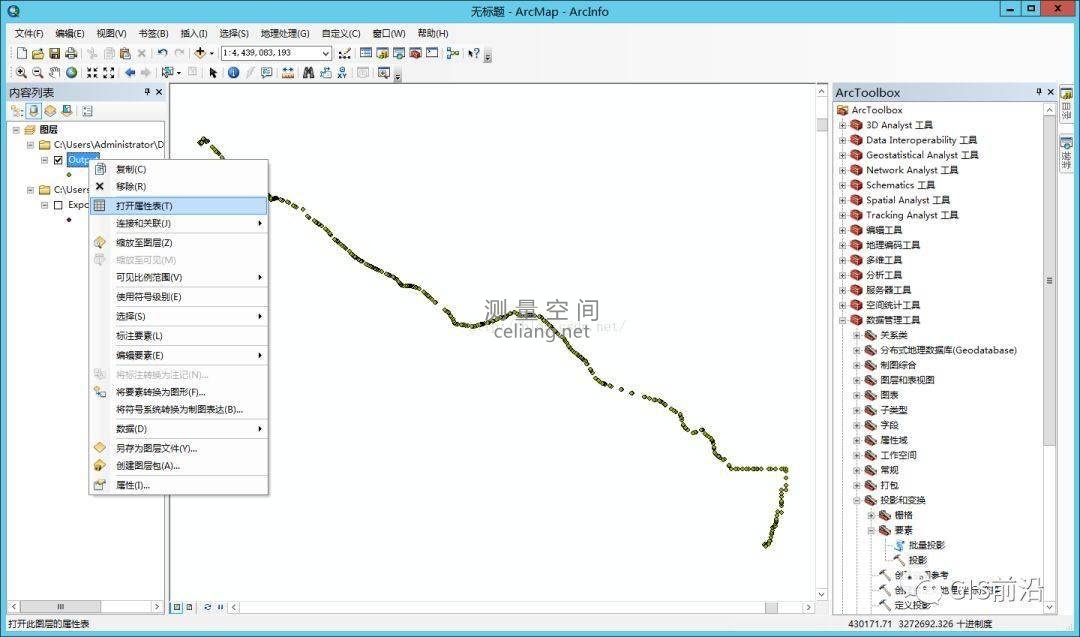
Task: Click the Export layer point symbol
Action: 69,220
